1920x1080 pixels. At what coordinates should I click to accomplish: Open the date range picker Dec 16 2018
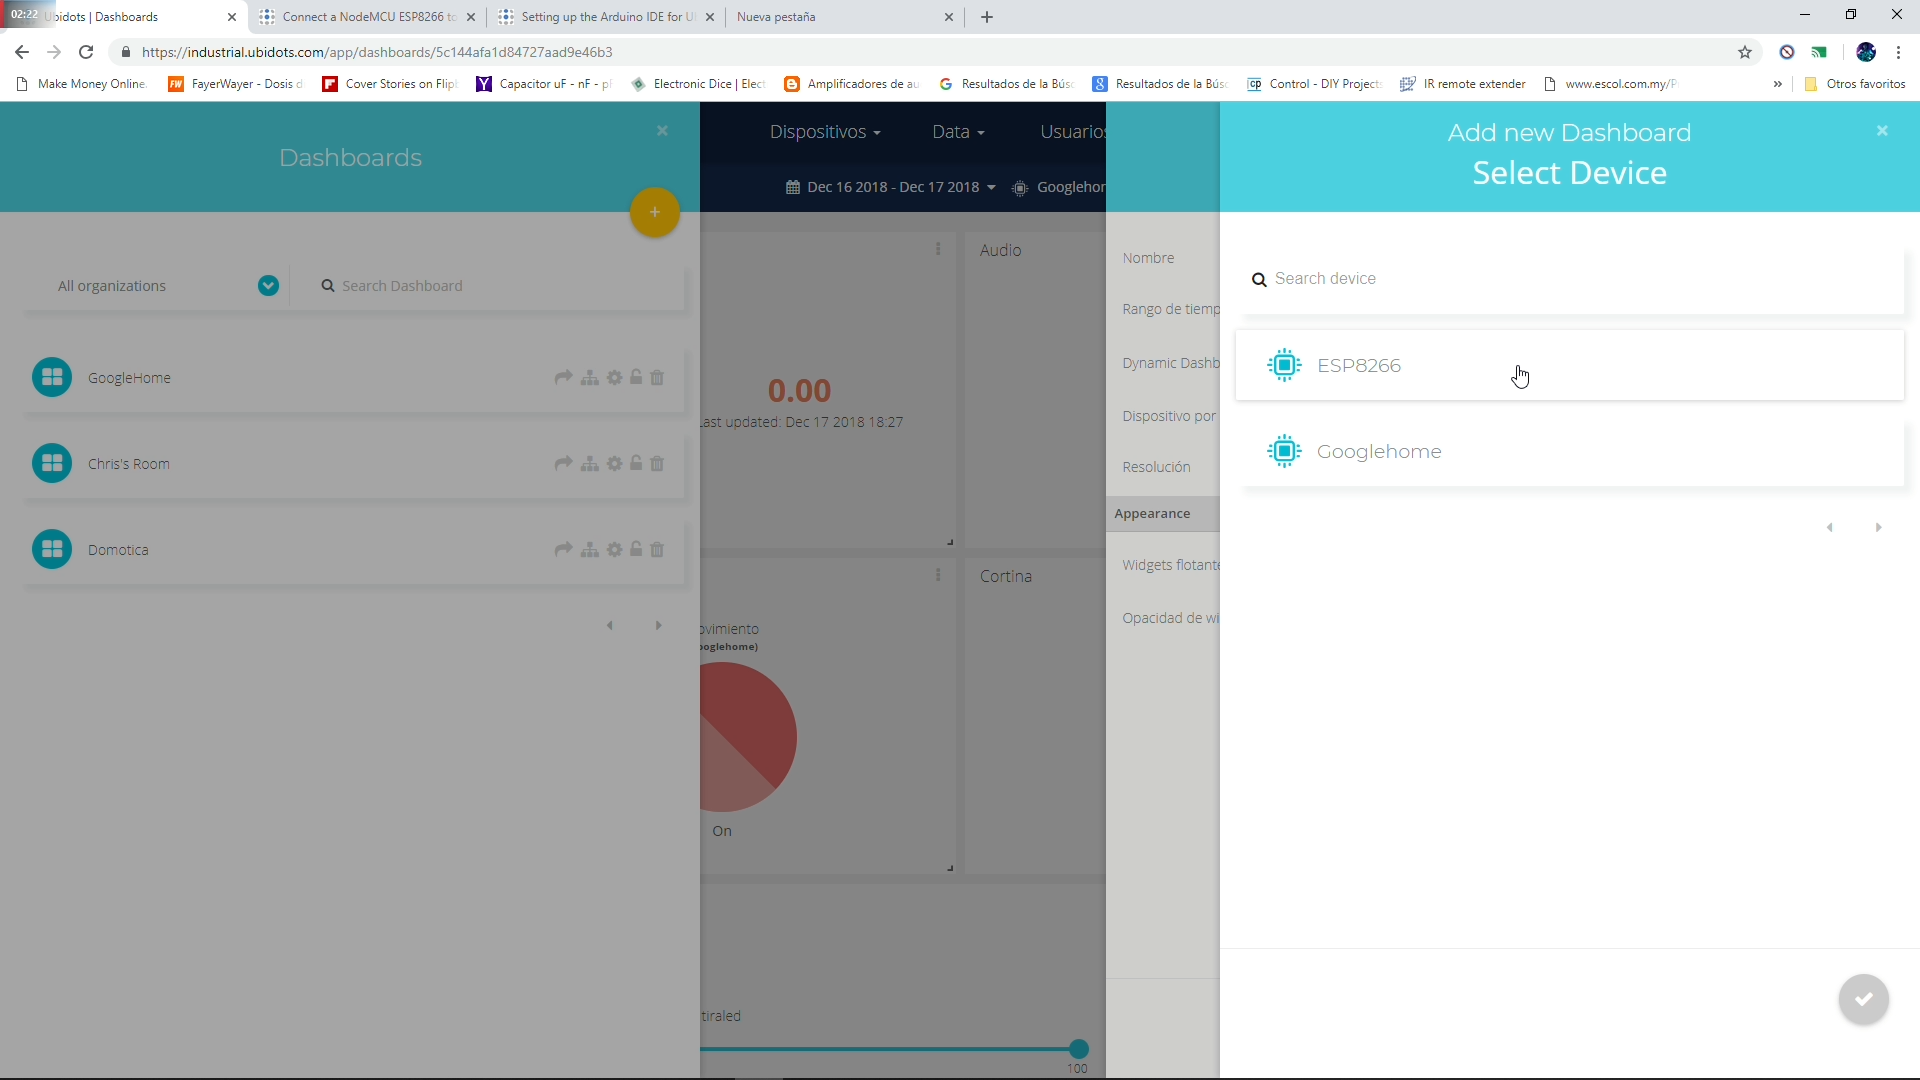[x=891, y=187]
